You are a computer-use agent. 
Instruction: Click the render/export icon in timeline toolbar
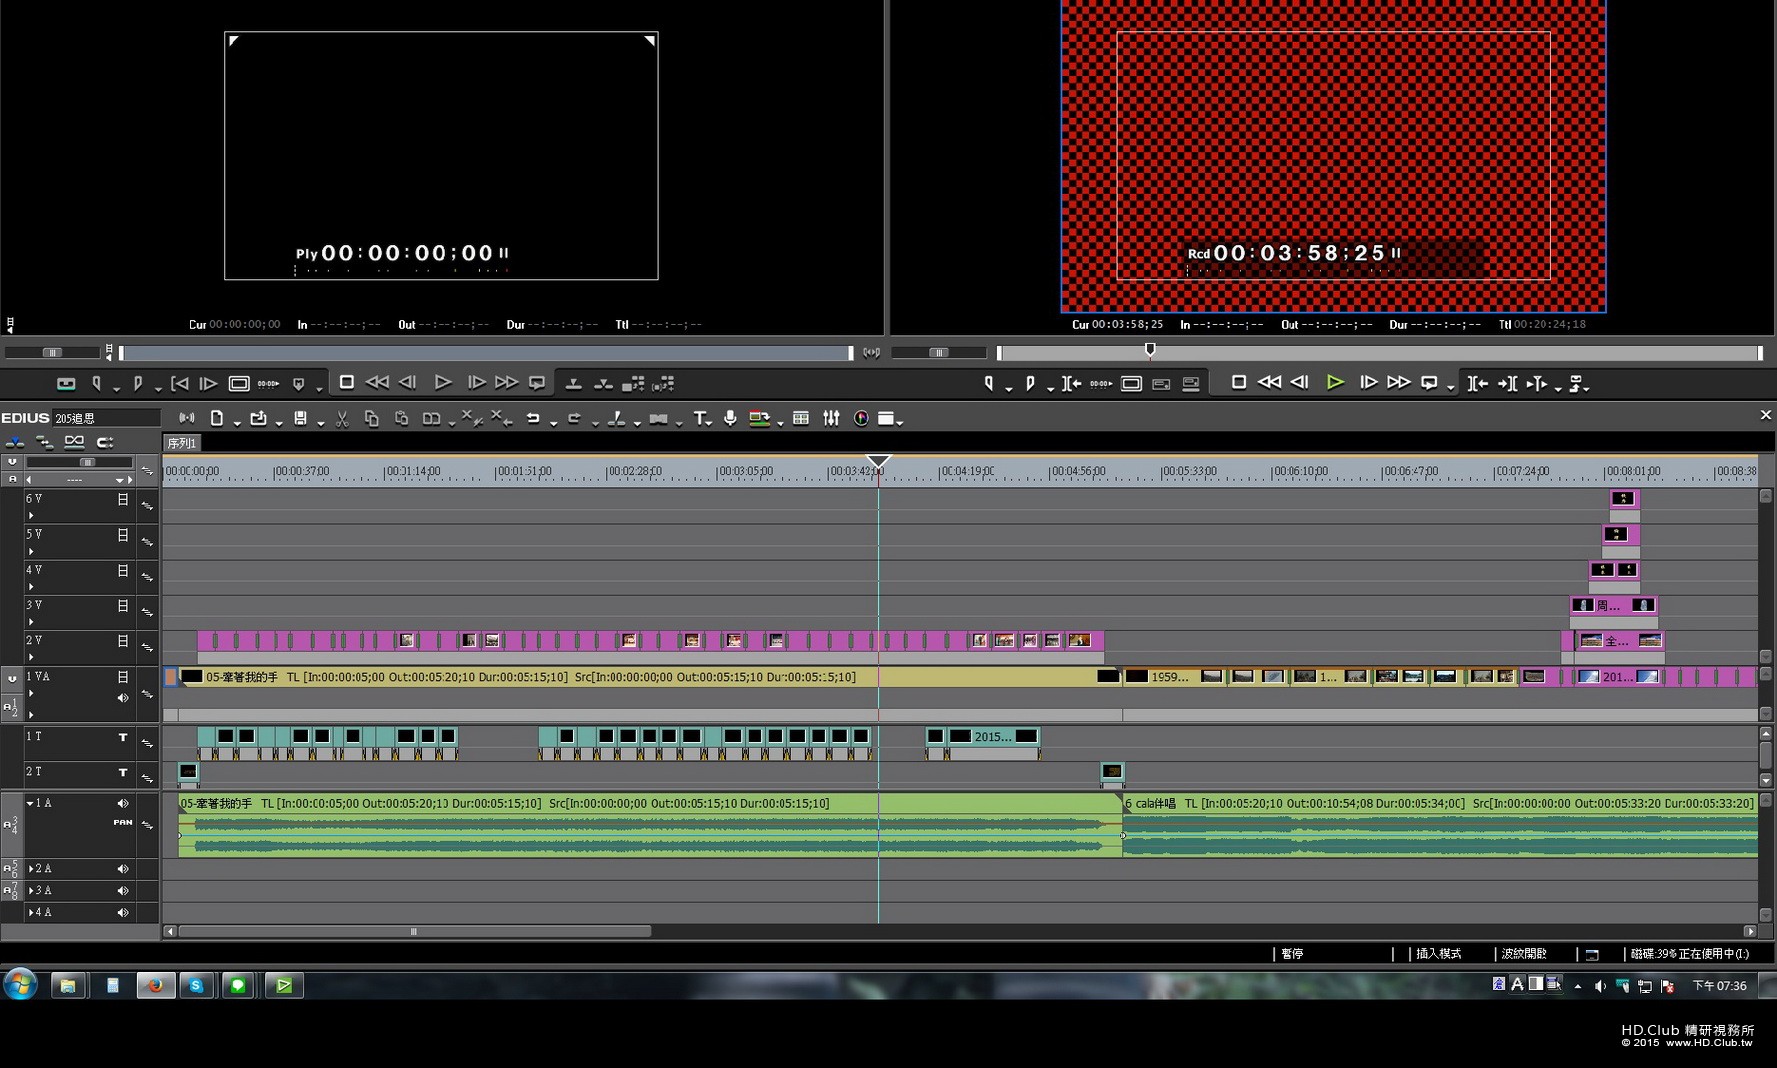[x=759, y=419]
